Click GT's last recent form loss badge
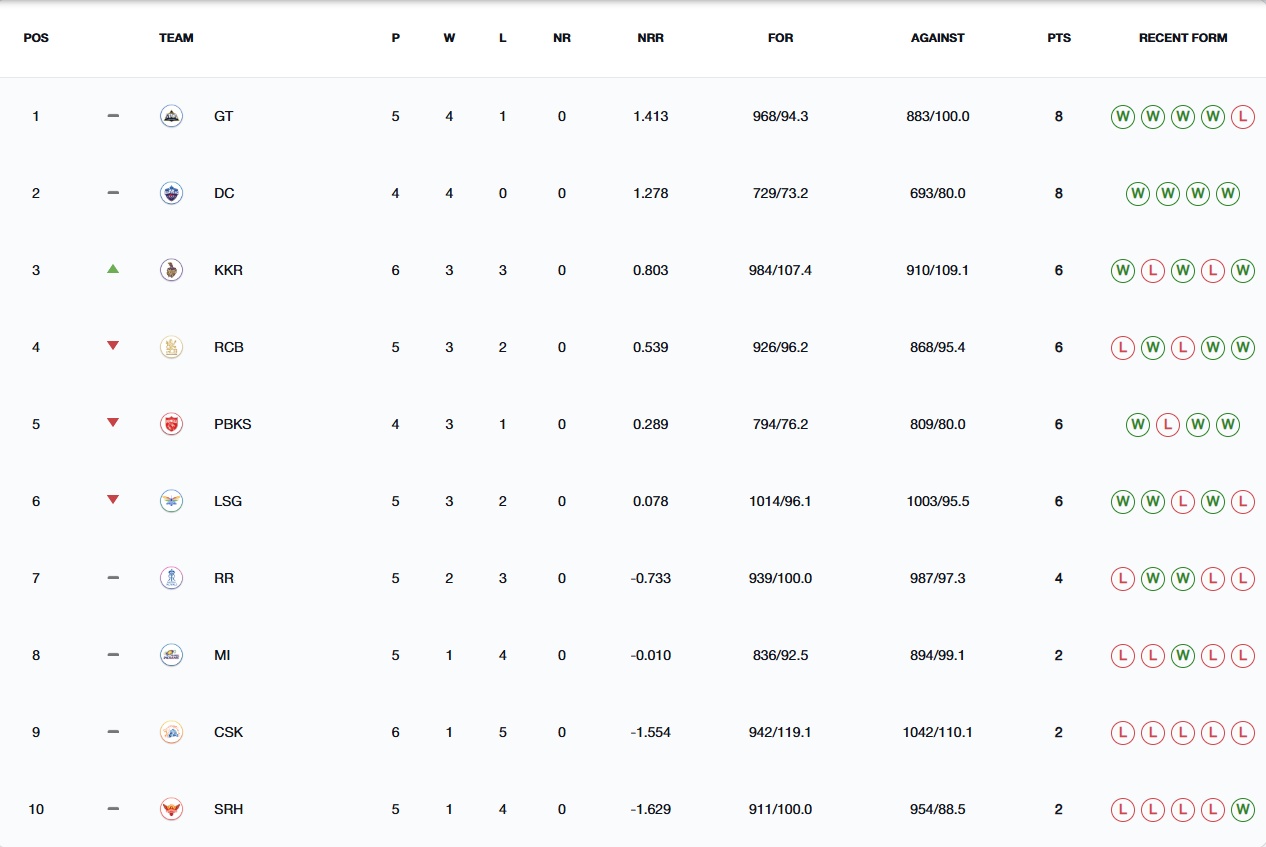The image size is (1266, 847). 1243,116
